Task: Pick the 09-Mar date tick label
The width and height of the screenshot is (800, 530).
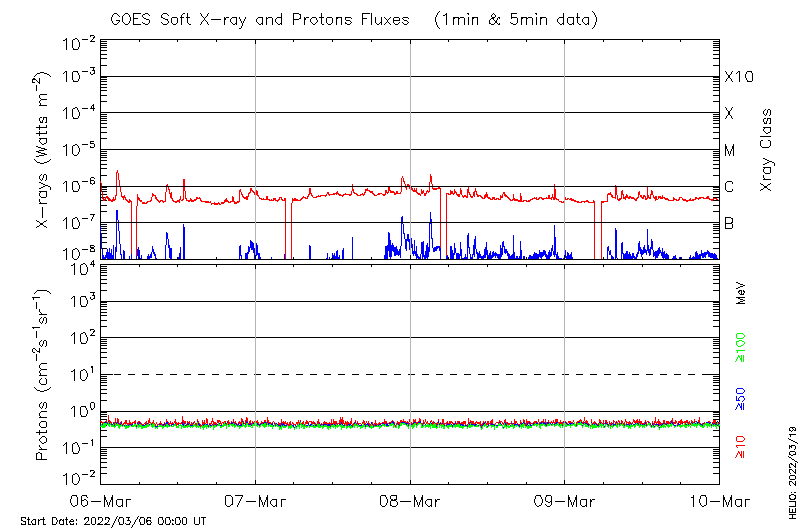Action: click(x=564, y=501)
